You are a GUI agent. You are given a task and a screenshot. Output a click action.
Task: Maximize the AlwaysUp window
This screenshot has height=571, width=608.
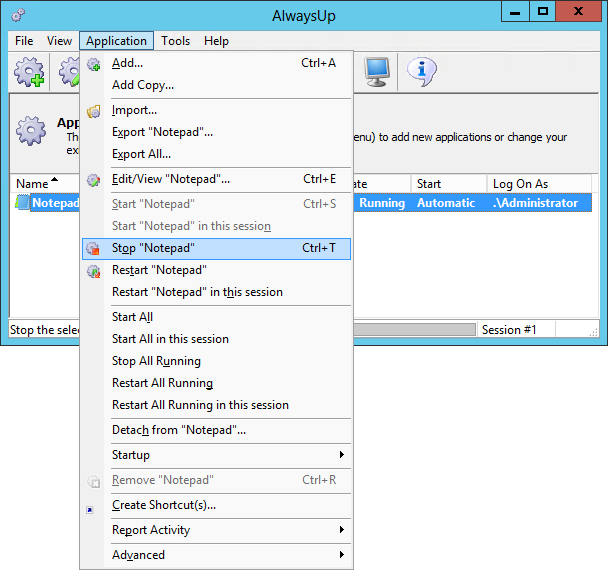click(543, 11)
